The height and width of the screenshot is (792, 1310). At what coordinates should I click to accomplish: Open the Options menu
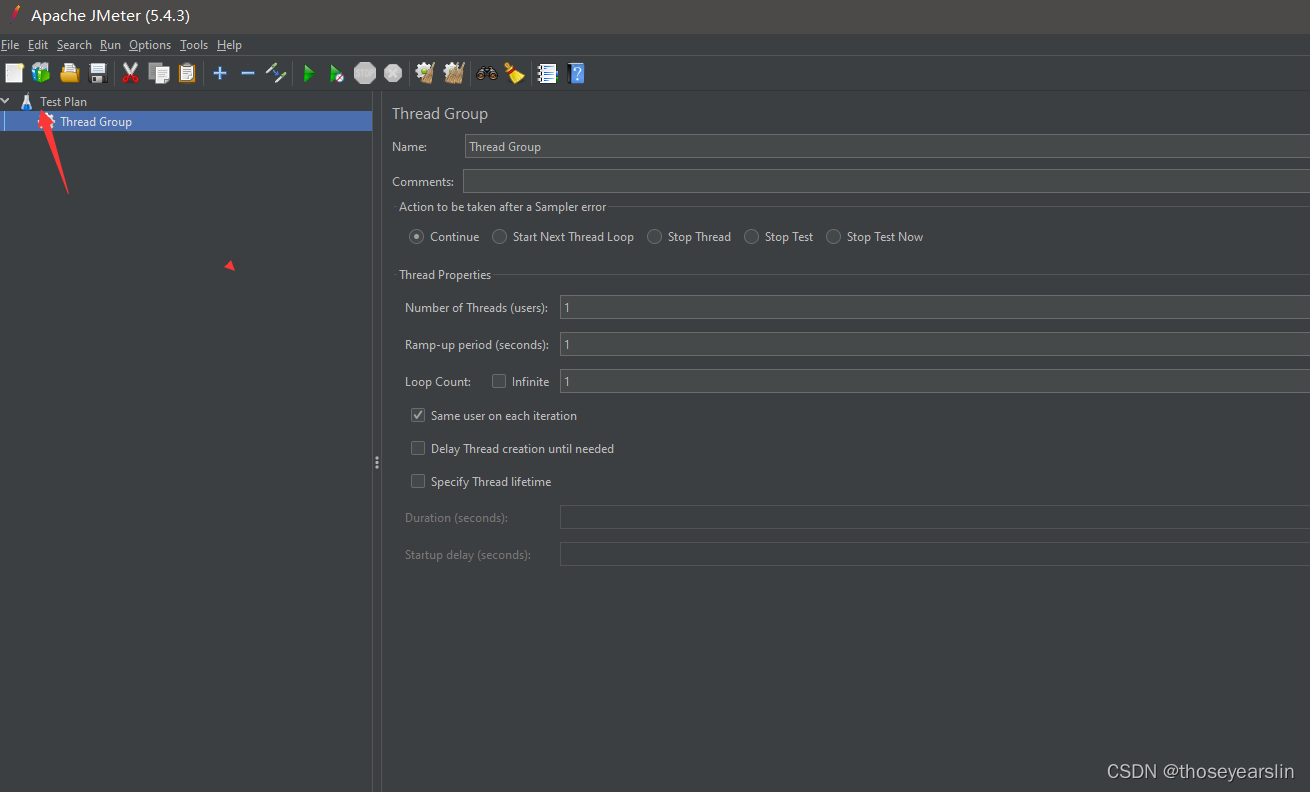coord(150,45)
